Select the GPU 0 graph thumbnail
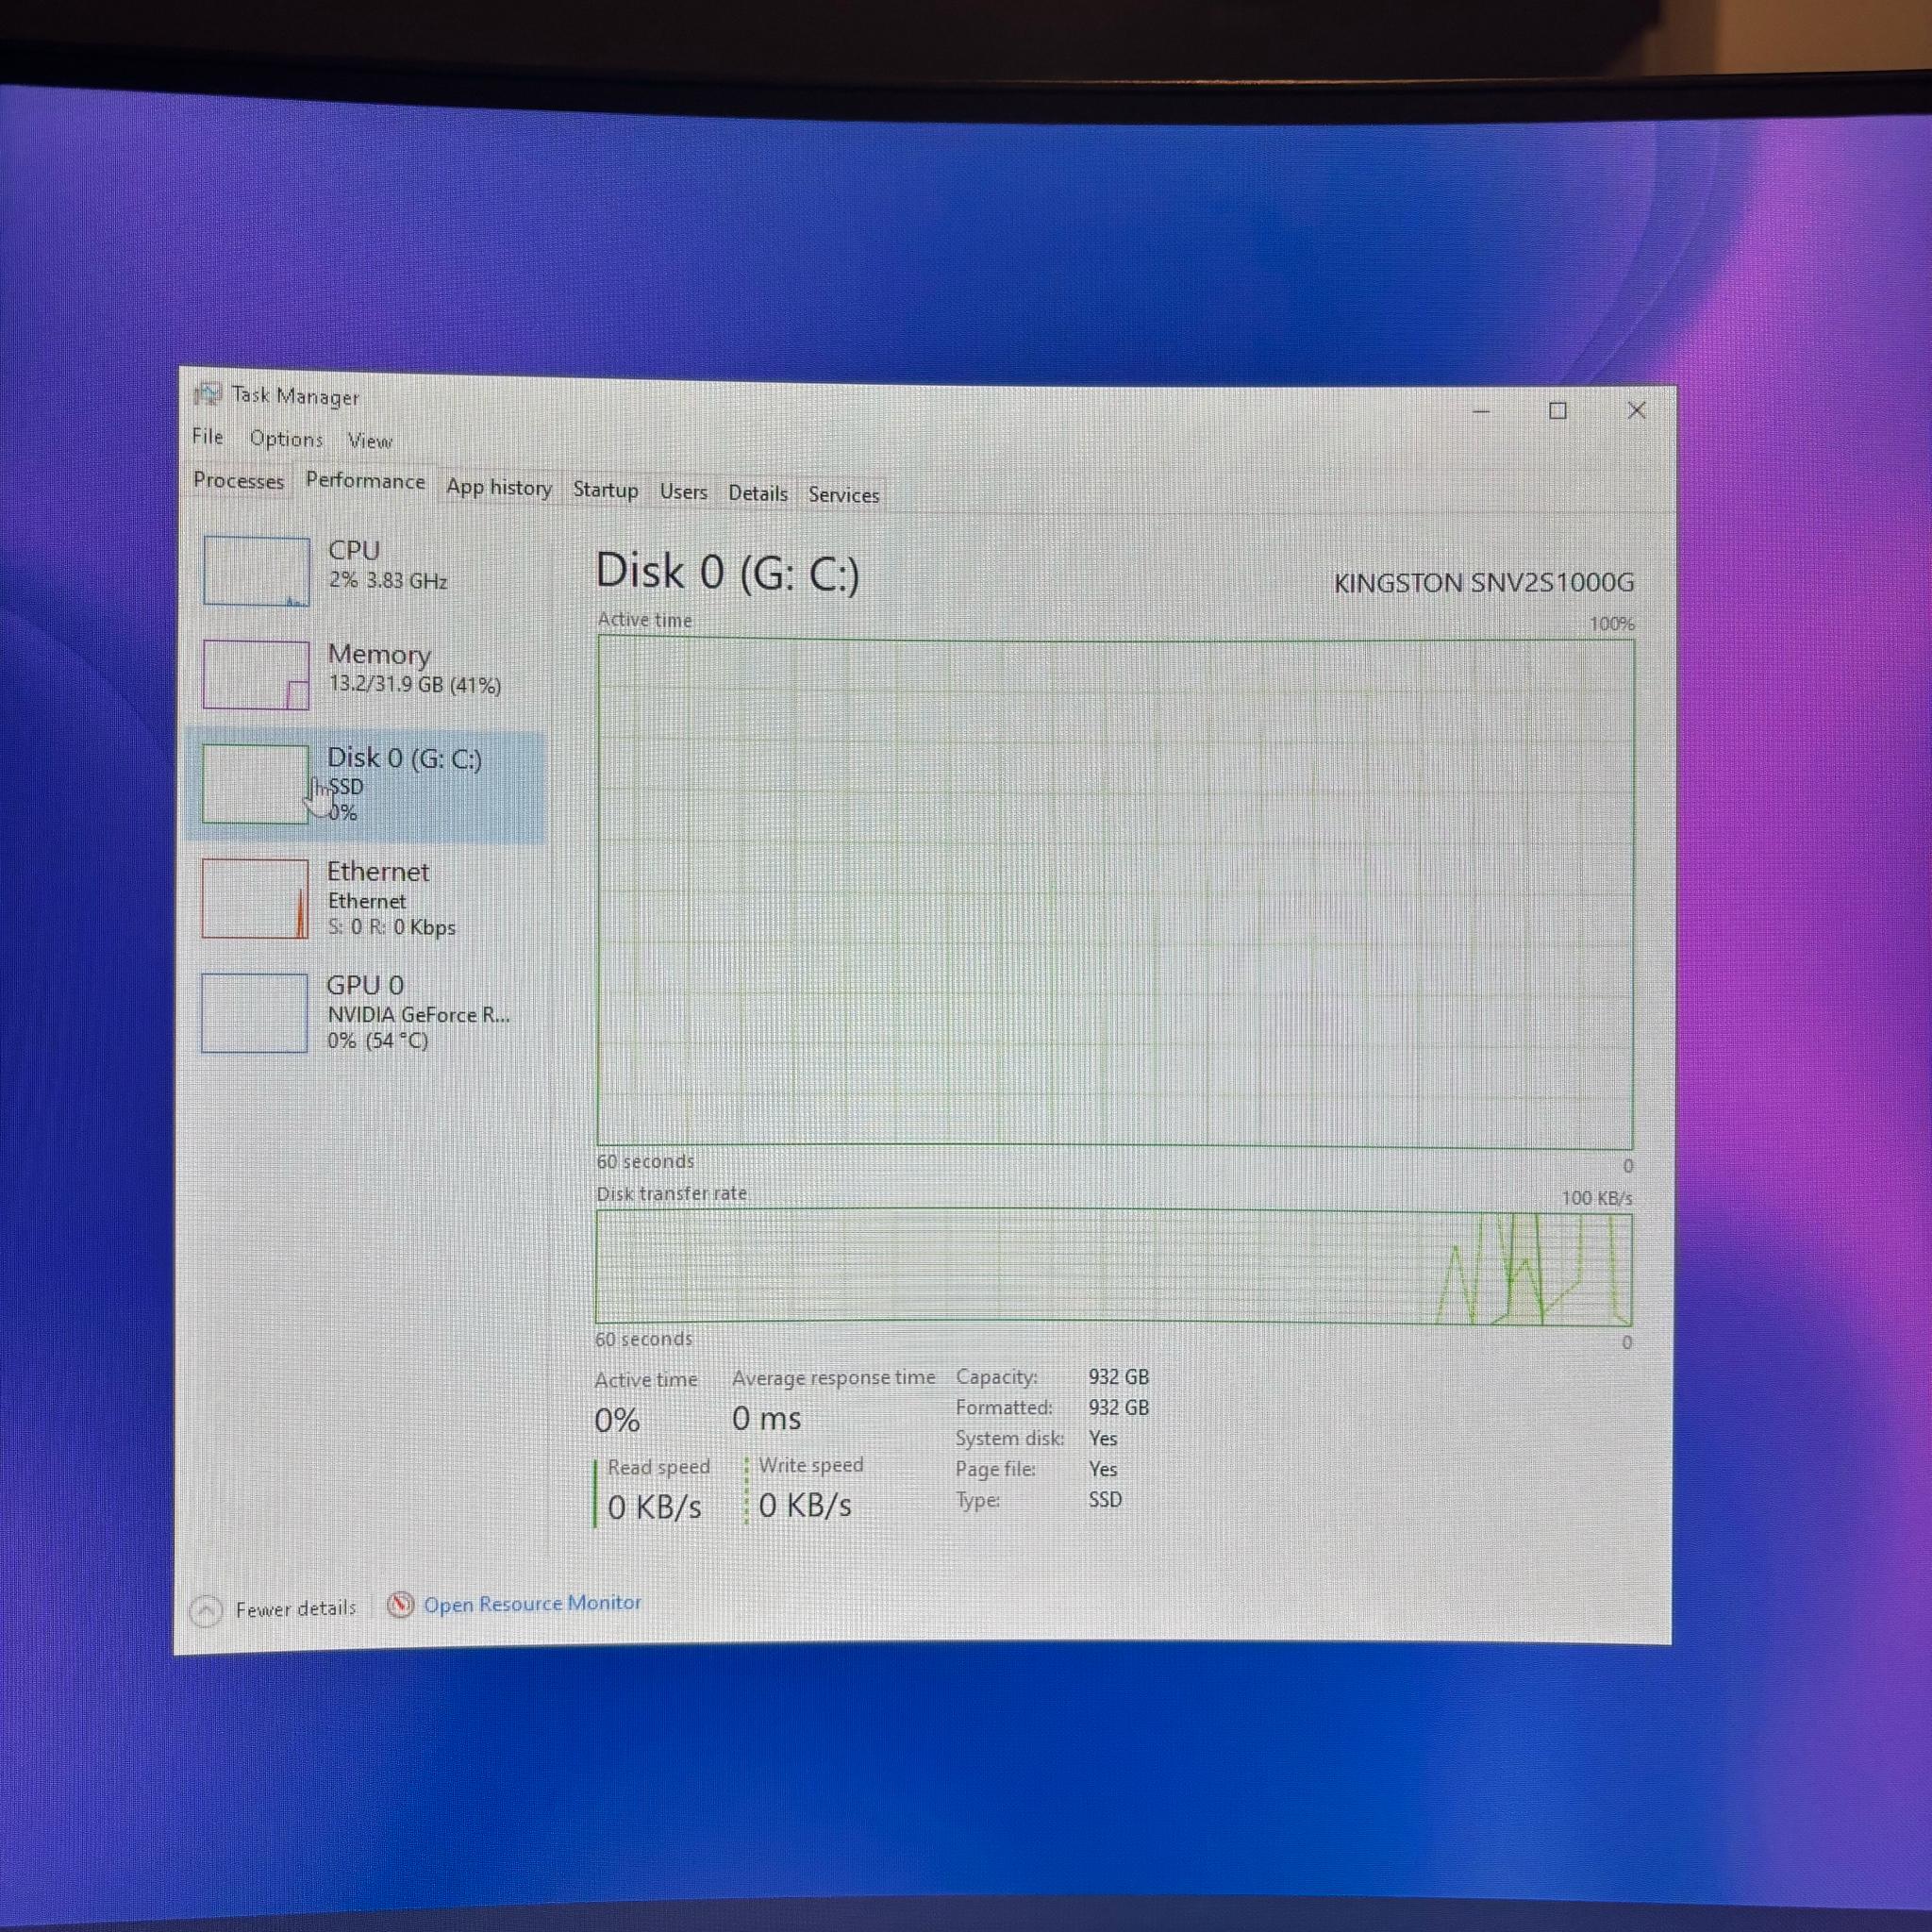The height and width of the screenshot is (1932, 1932). pyautogui.click(x=254, y=1012)
